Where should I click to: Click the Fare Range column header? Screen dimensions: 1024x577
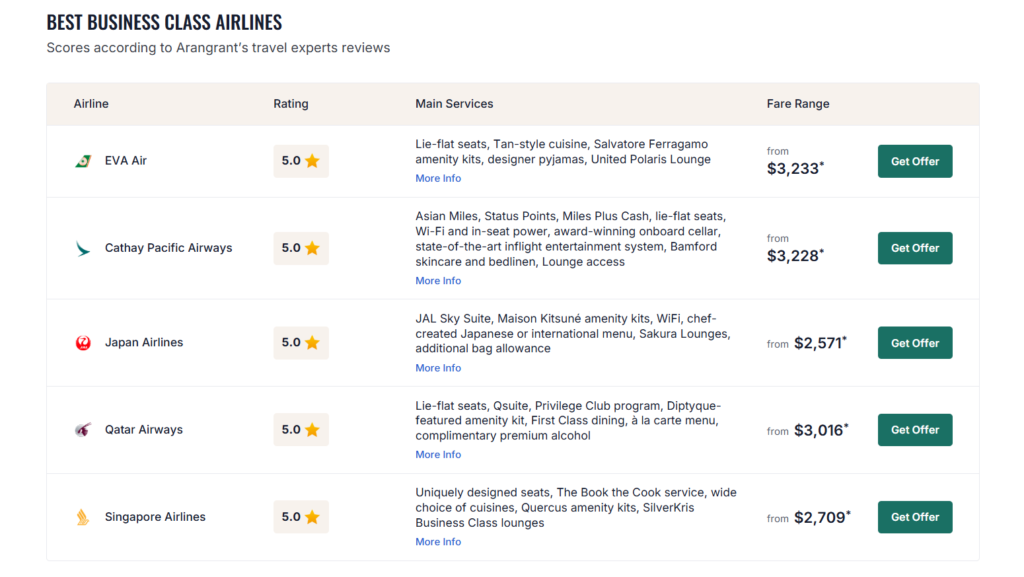798,104
